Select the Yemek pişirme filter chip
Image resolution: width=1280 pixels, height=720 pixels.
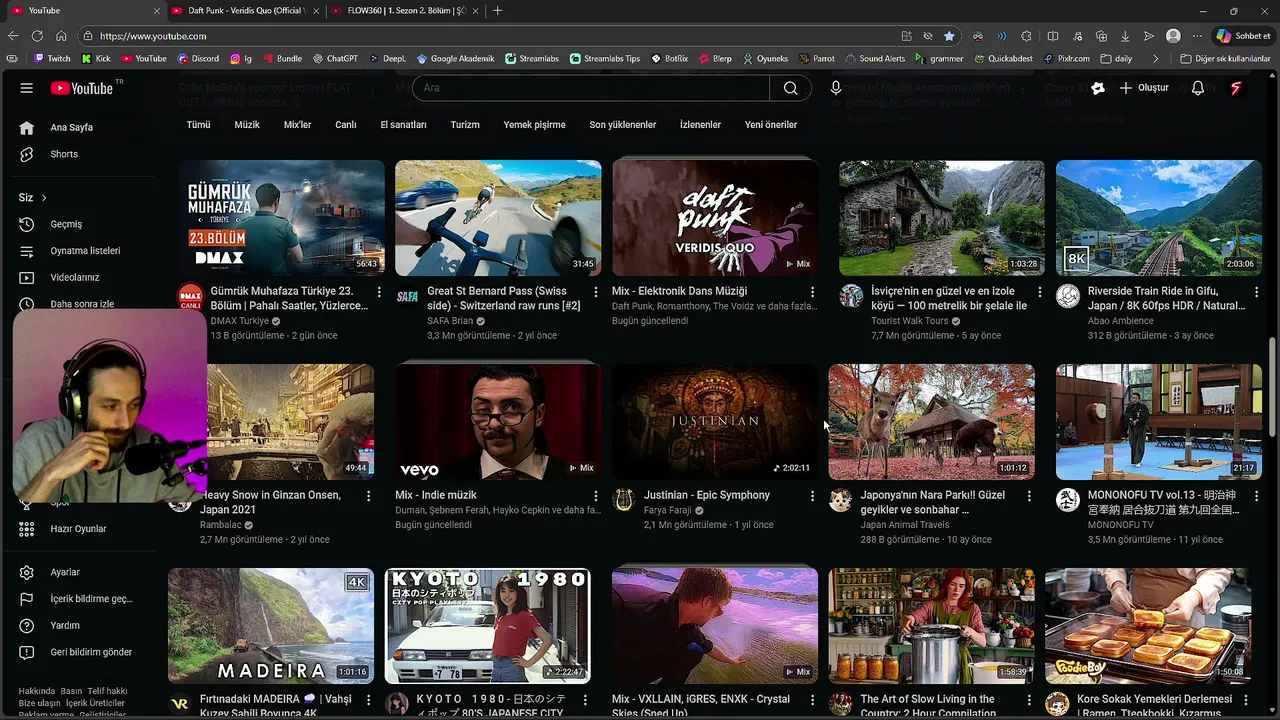point(534,125)
